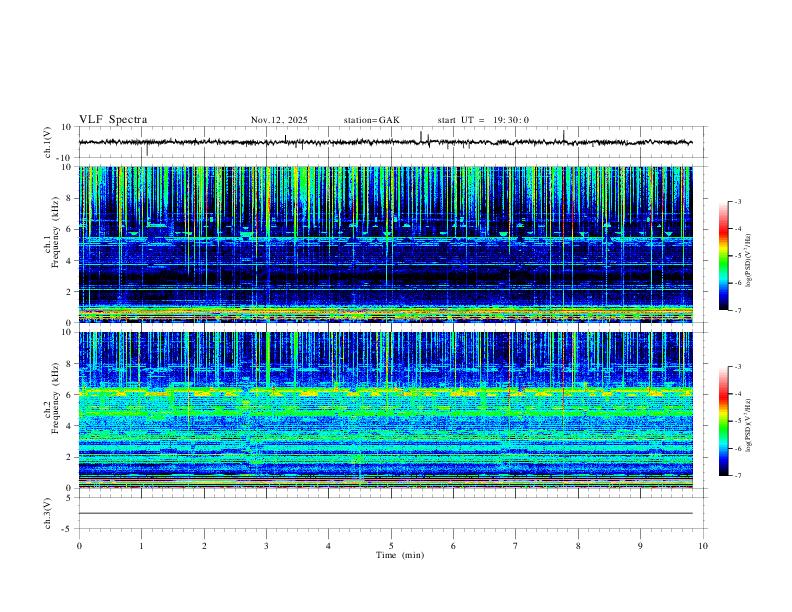Click the ch.1 "Frequency (kHz)" axis label
The height and width of the screenshot is (612, 792).
tap(55, 230)
